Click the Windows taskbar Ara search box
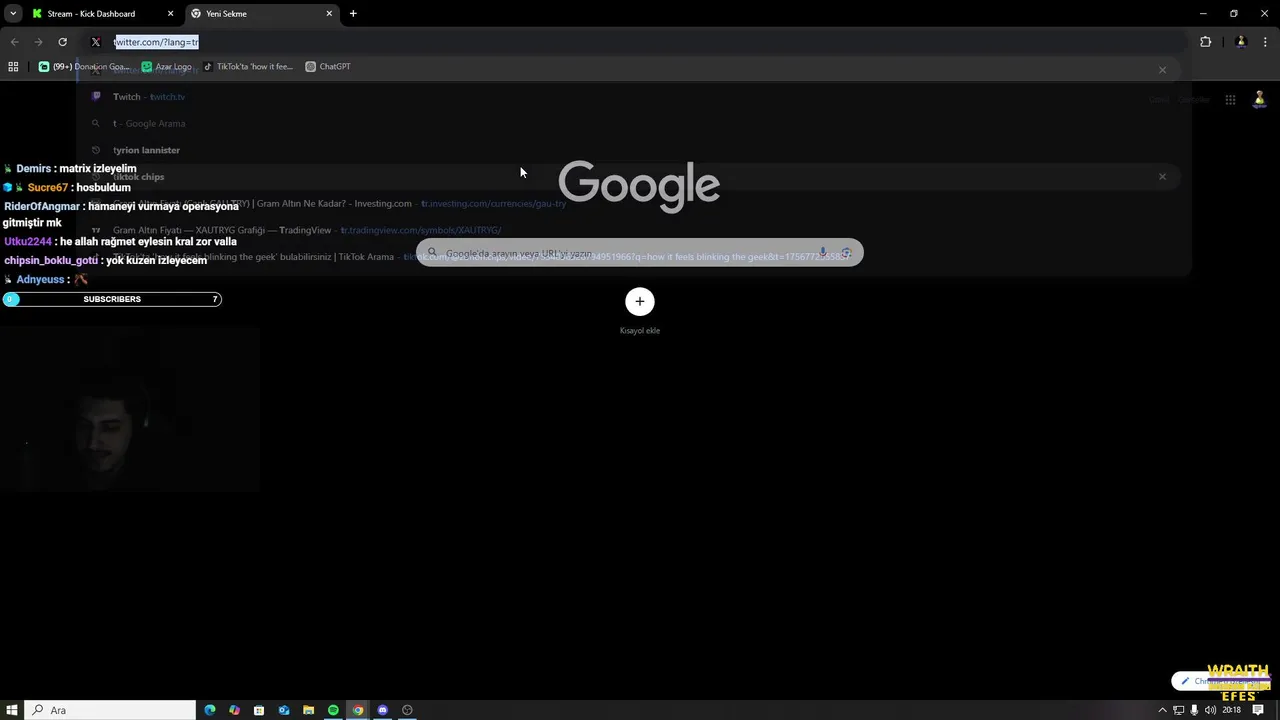The height and width of the screenshot is (720, 1280). pos(110,710)
